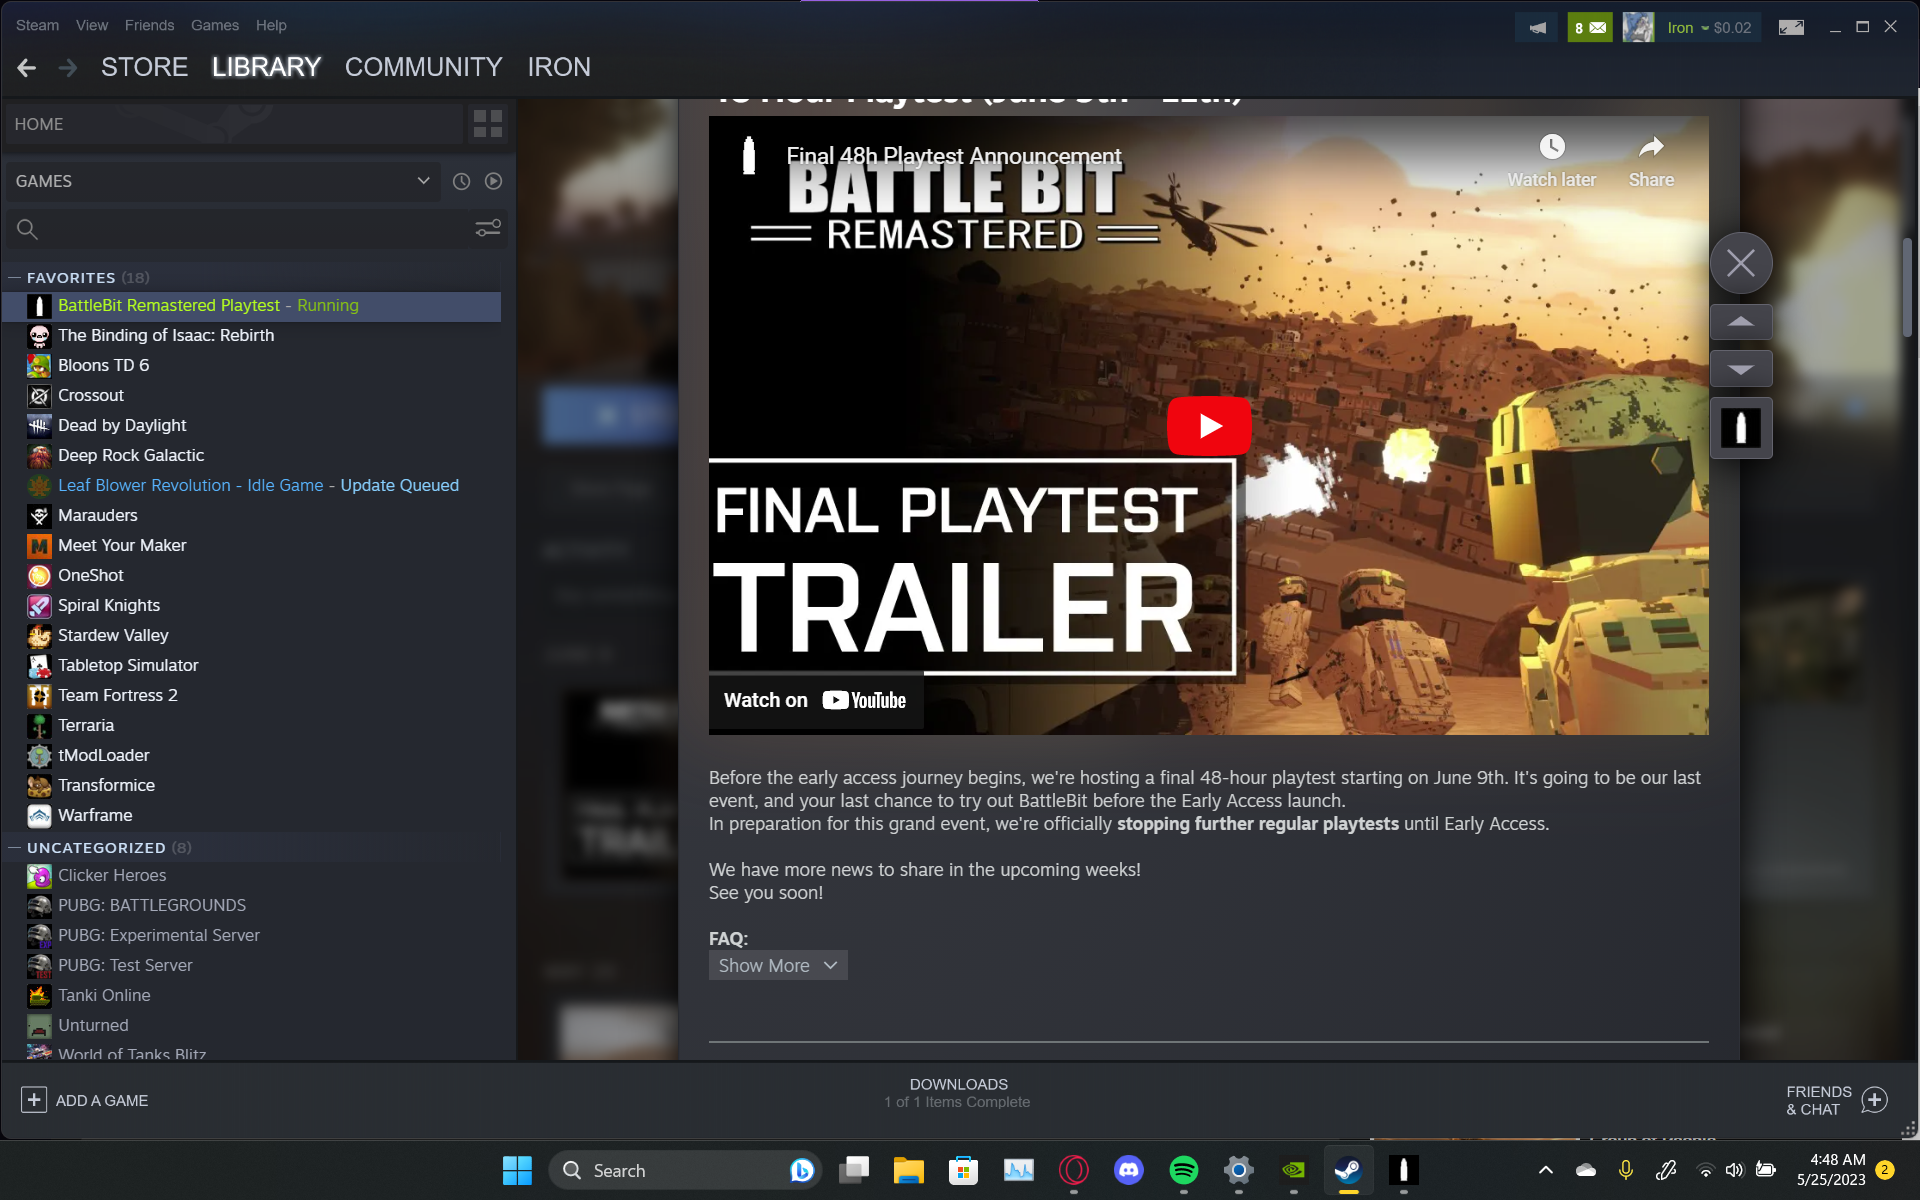Select The Binding of Isaac: Rebirth

[x=252, y=336]
